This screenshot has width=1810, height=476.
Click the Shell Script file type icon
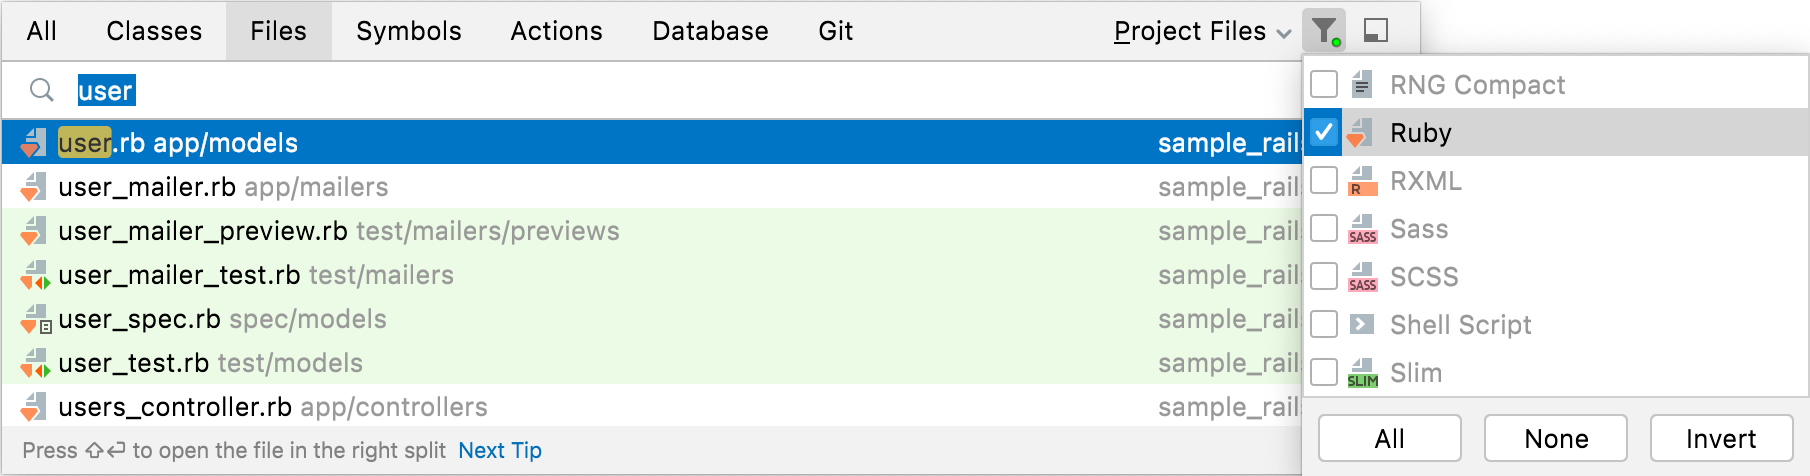coord(1360,325)
